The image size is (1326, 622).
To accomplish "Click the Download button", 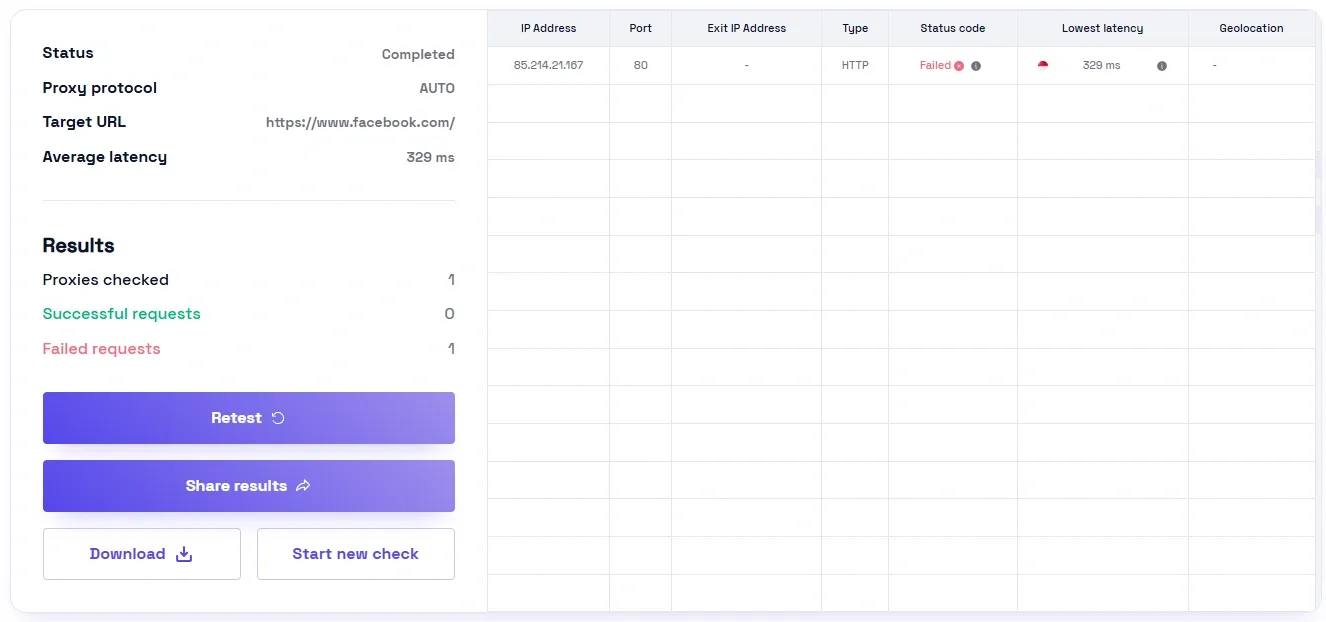I will (141, 554).
